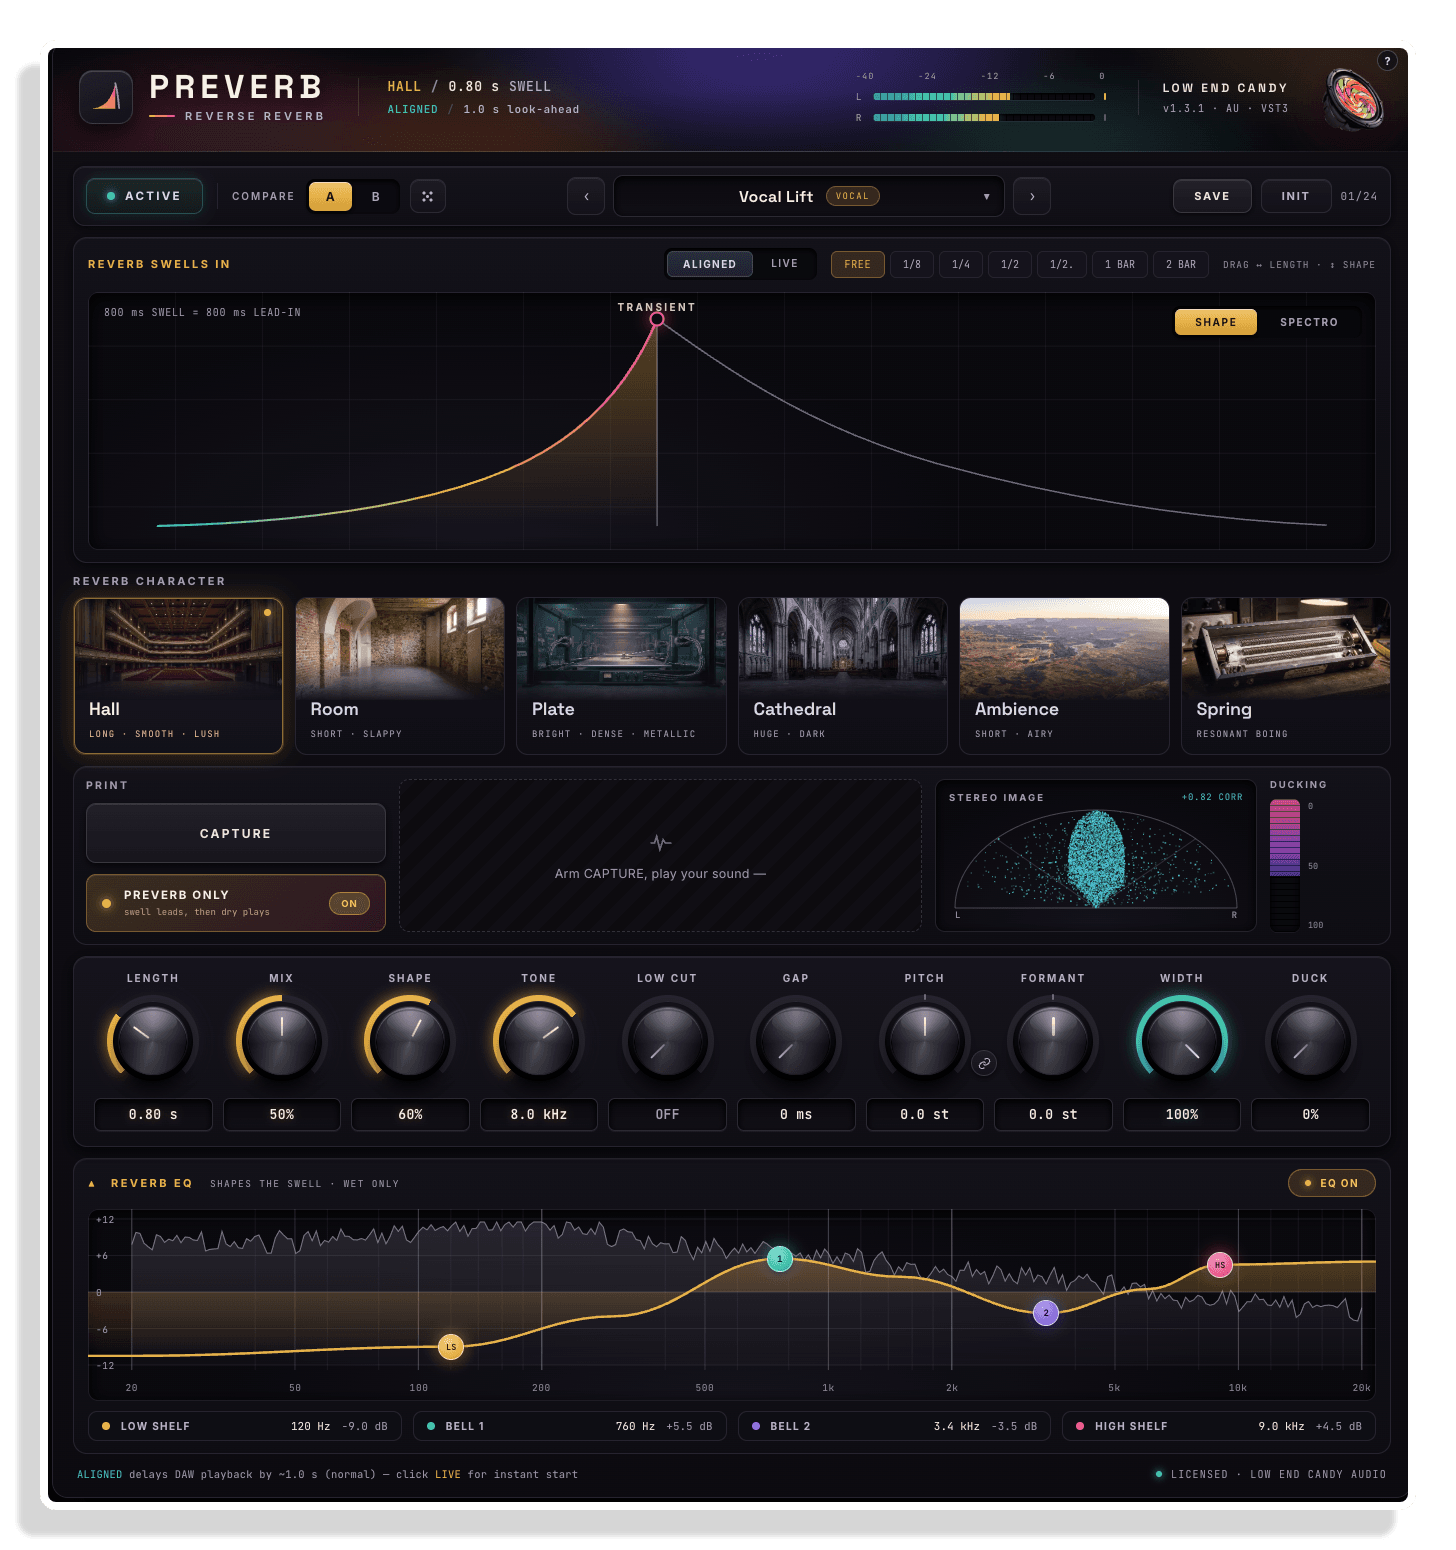Image resolution: width=1456 pixels, height=1550 pixels.
Task: Open BELL 2 band settings
Action: 895,1426
